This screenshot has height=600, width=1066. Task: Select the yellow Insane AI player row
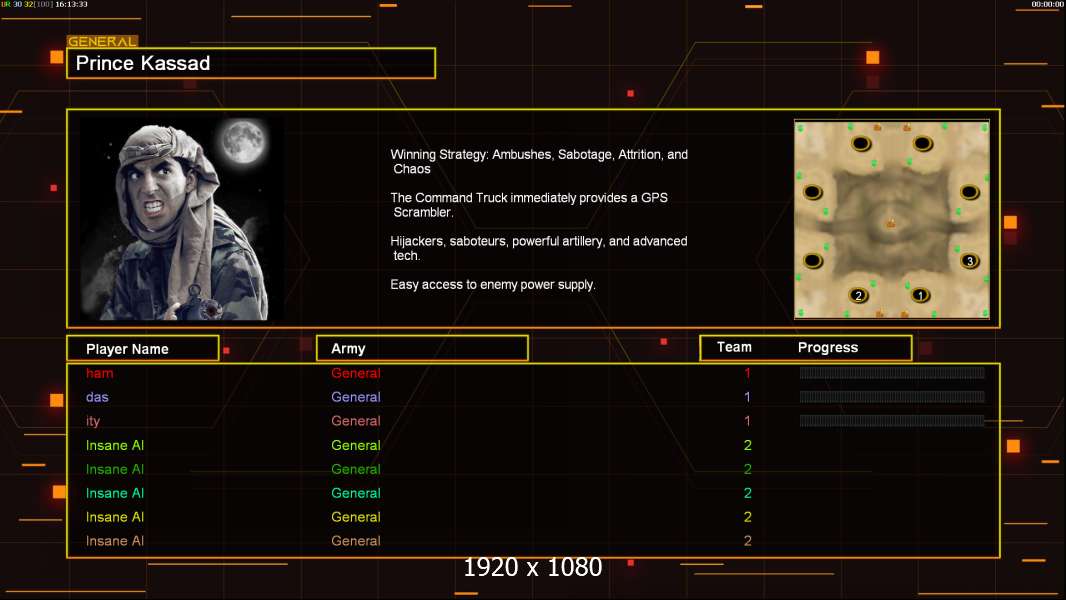[533, 517]
